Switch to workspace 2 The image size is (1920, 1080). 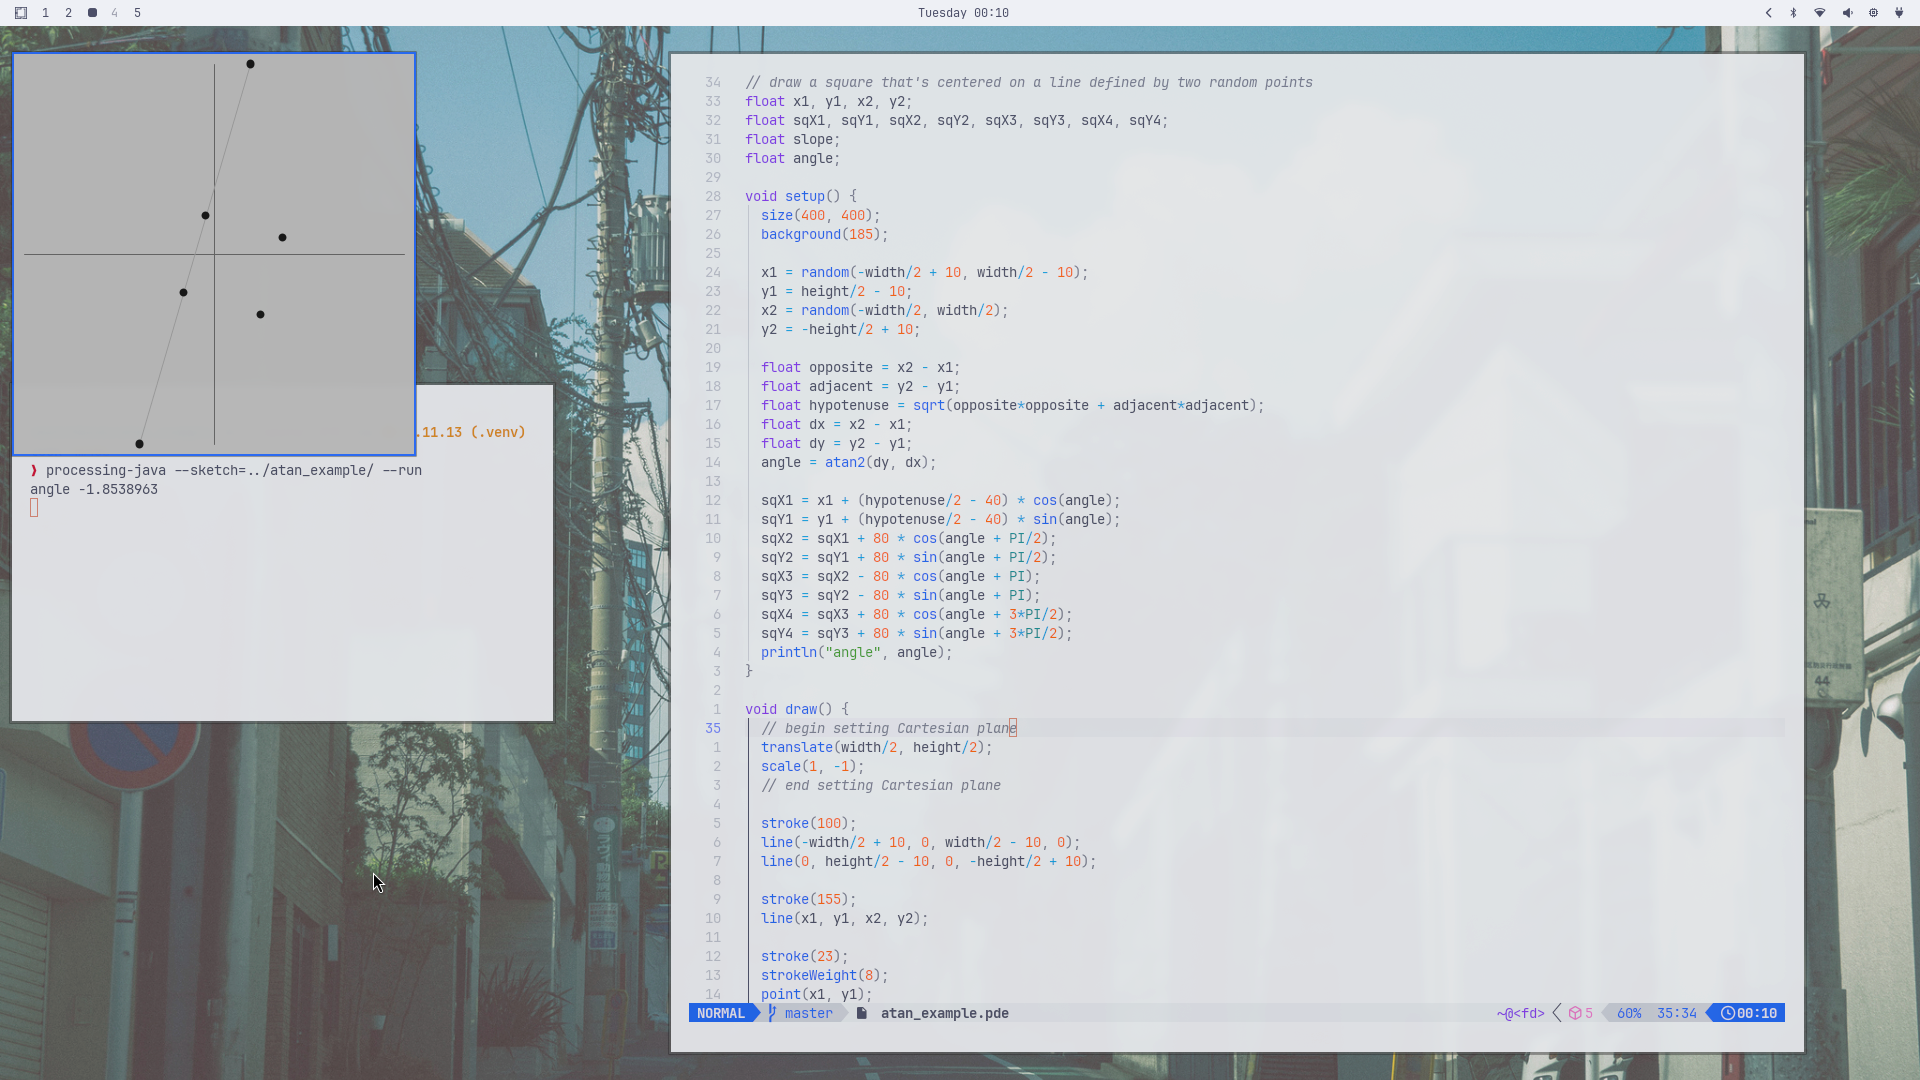coord(68,13)
